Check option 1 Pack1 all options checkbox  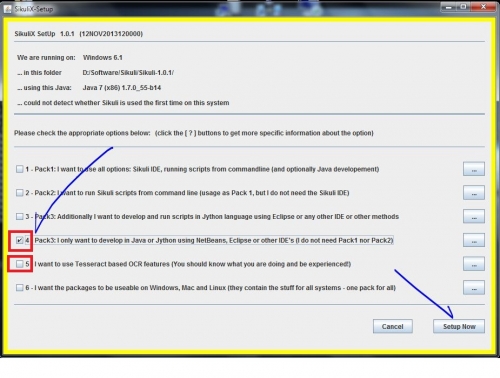(x=20, y=169)
